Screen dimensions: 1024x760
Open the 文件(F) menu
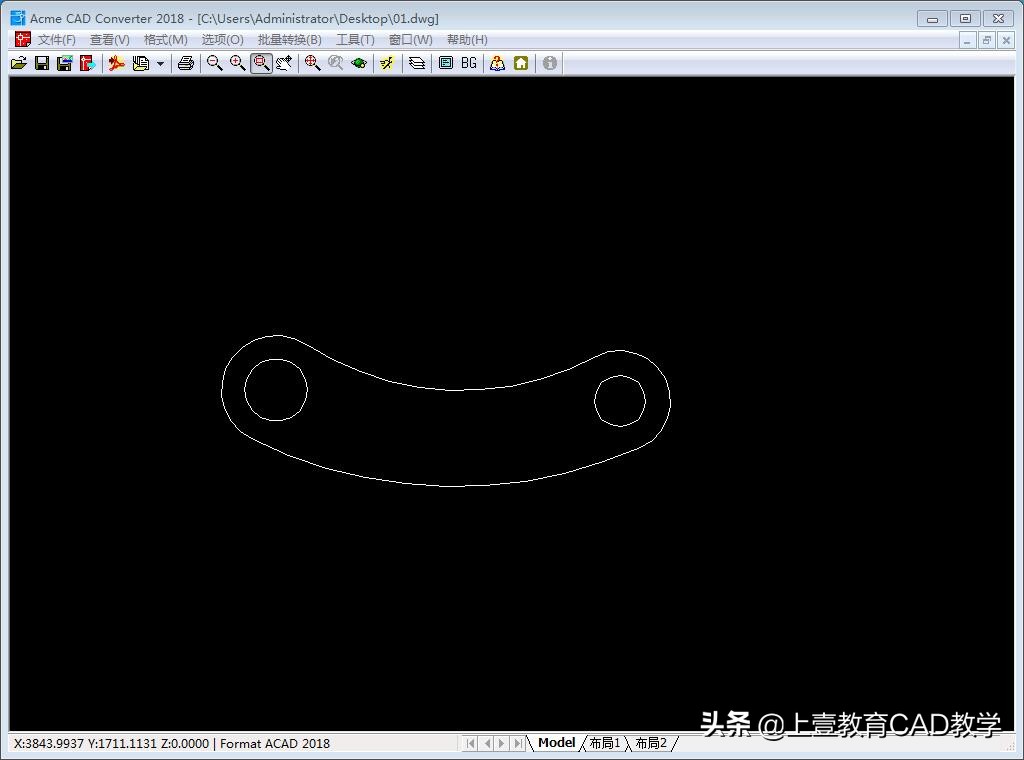[x=56, y=40]
